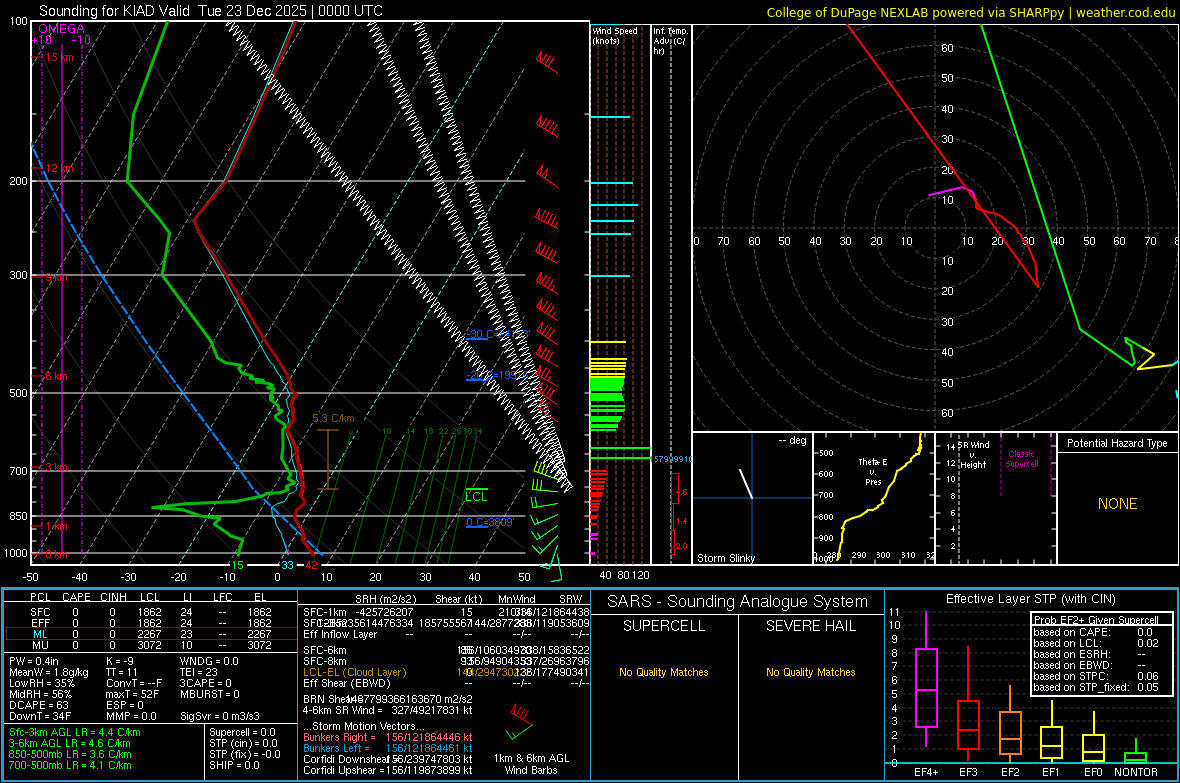Select the MU parcel row
This screenshot has height=783, width=1180.
tap(149, 645)
